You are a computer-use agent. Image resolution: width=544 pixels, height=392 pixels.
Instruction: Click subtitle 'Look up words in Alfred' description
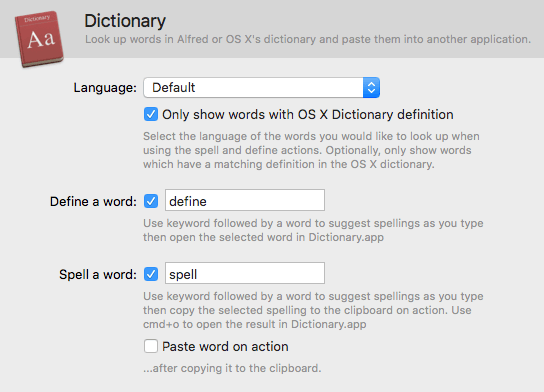point(308,39)
